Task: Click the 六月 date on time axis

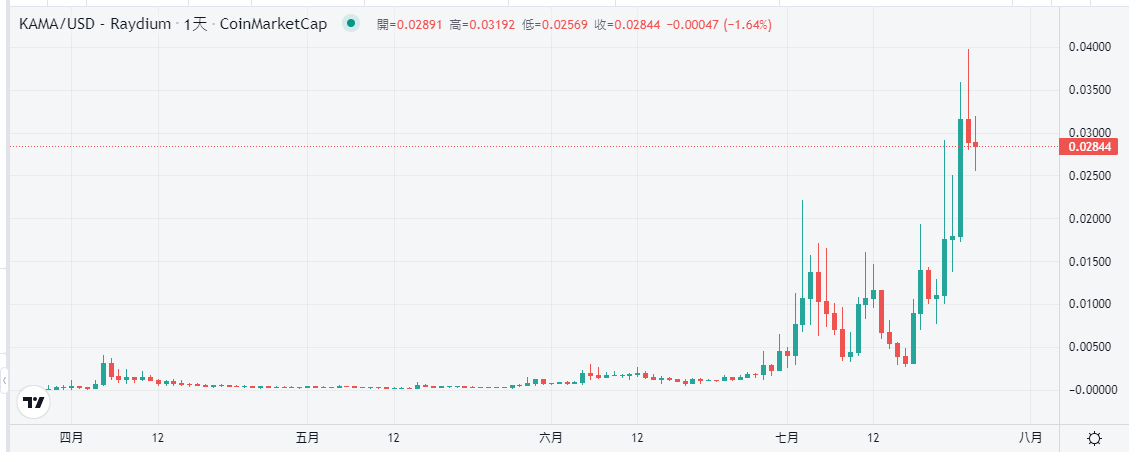Action: [x=550, y=438]
